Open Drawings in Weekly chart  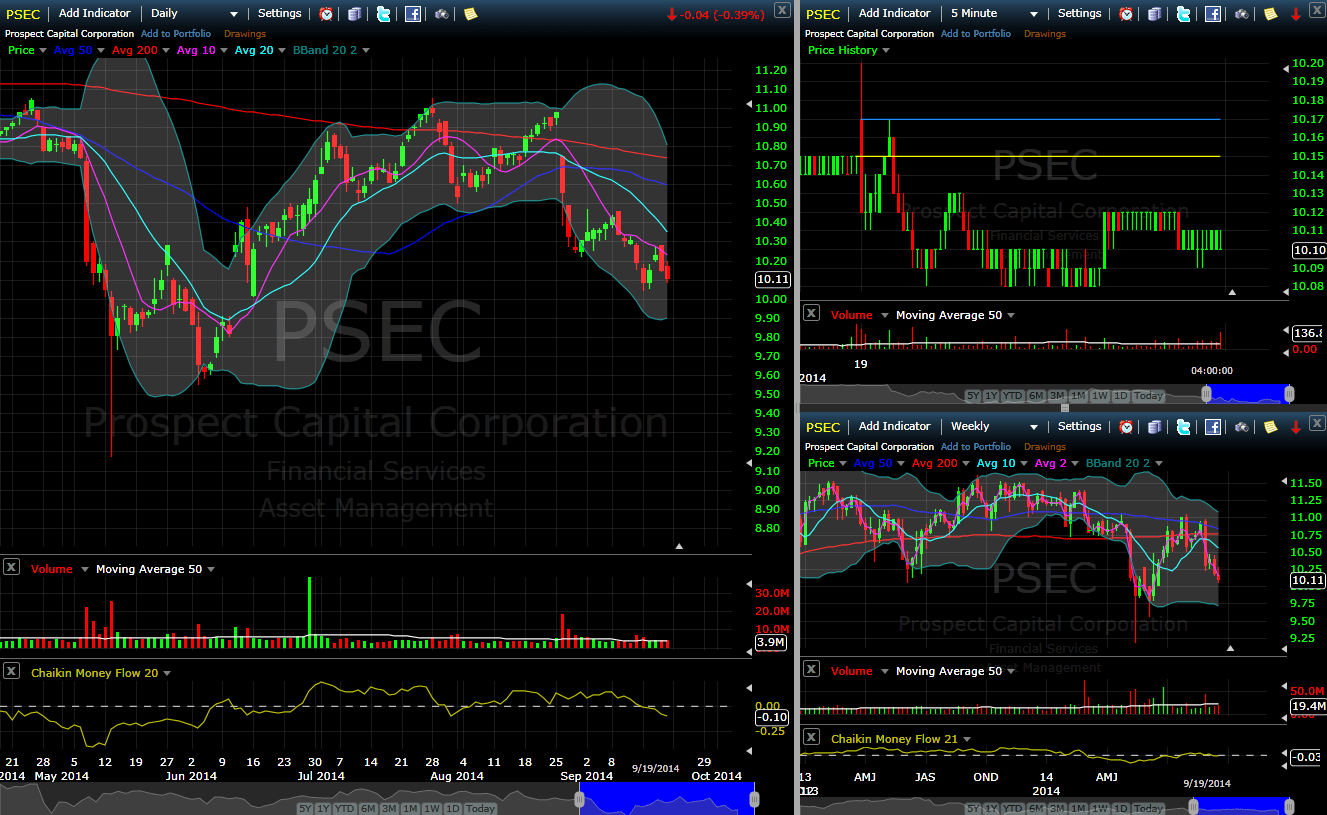(1045, 447)
